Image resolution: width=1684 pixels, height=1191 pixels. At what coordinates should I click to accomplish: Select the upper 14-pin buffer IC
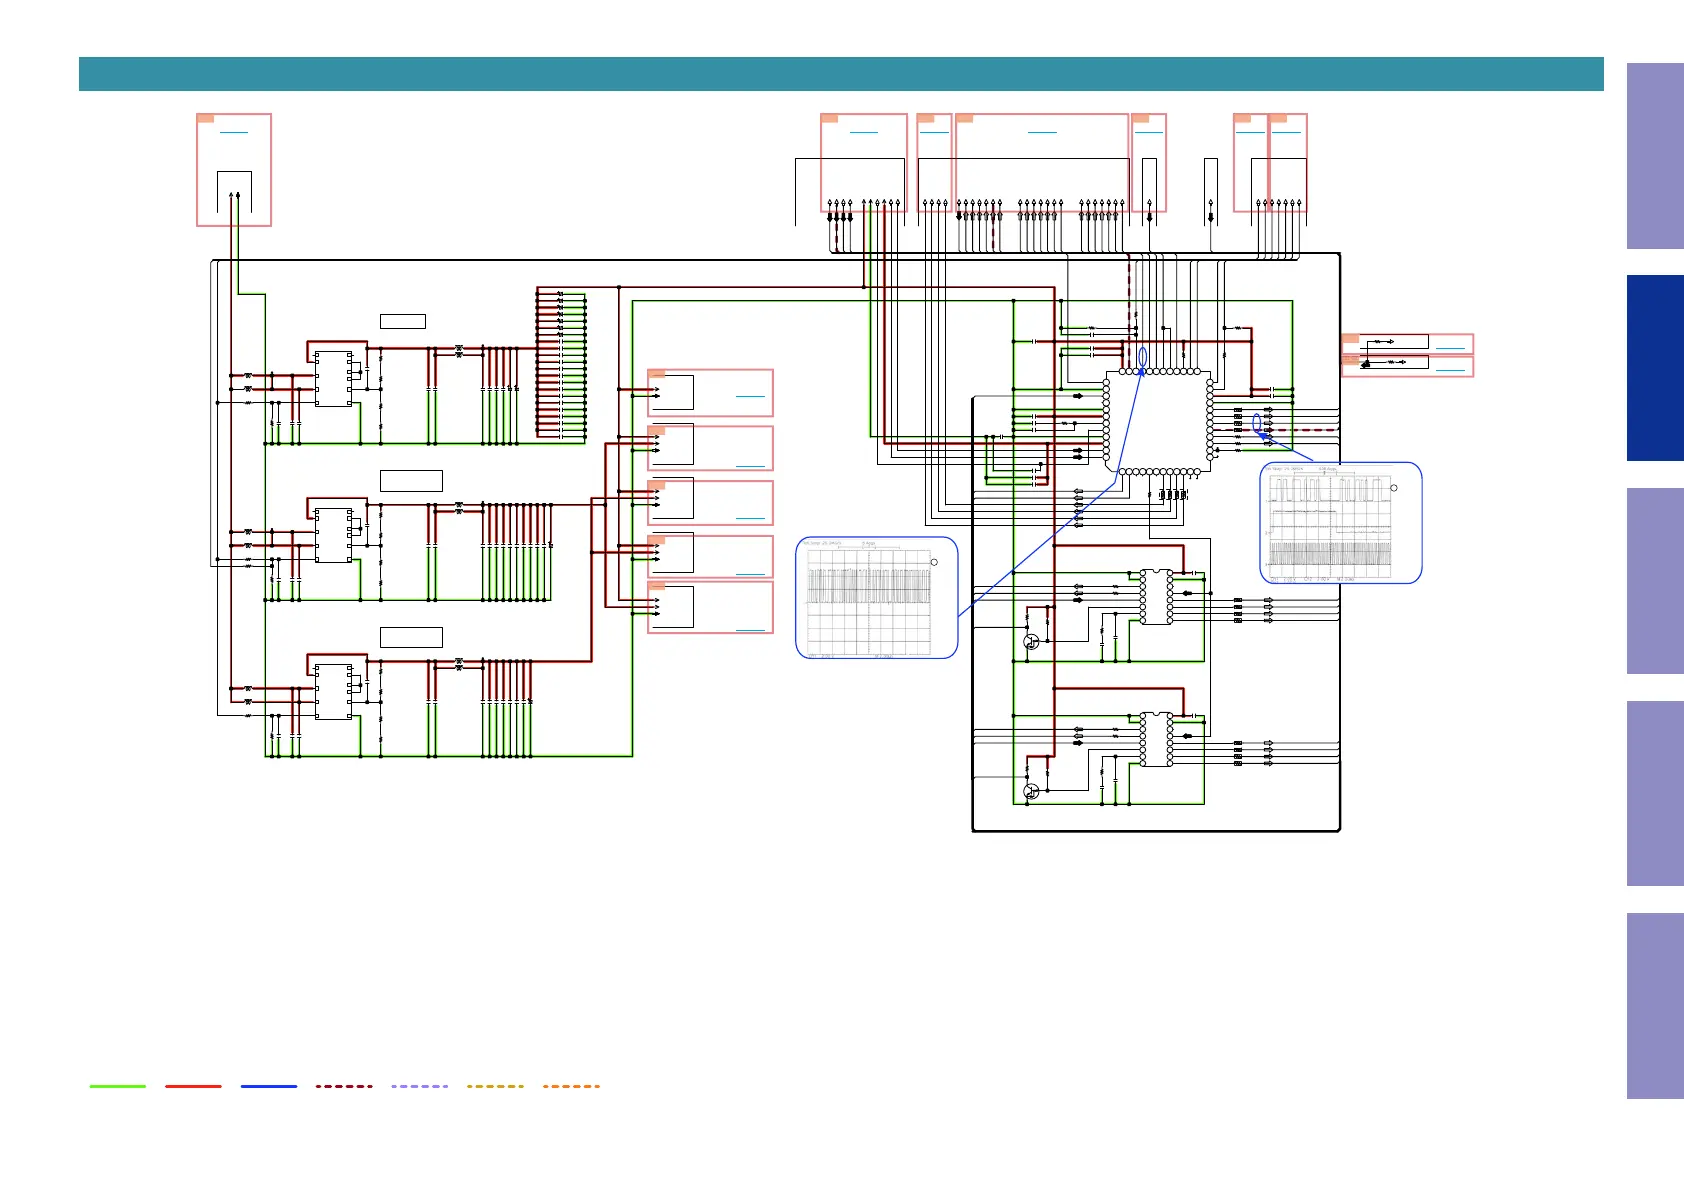coord(1157,597)
